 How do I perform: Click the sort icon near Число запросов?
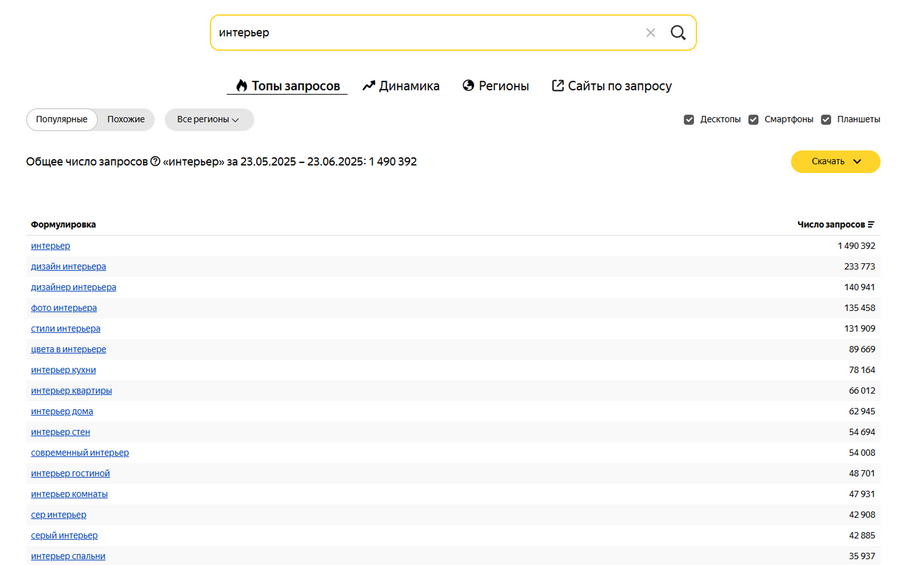pyautogui.click(x=871, y=225)
